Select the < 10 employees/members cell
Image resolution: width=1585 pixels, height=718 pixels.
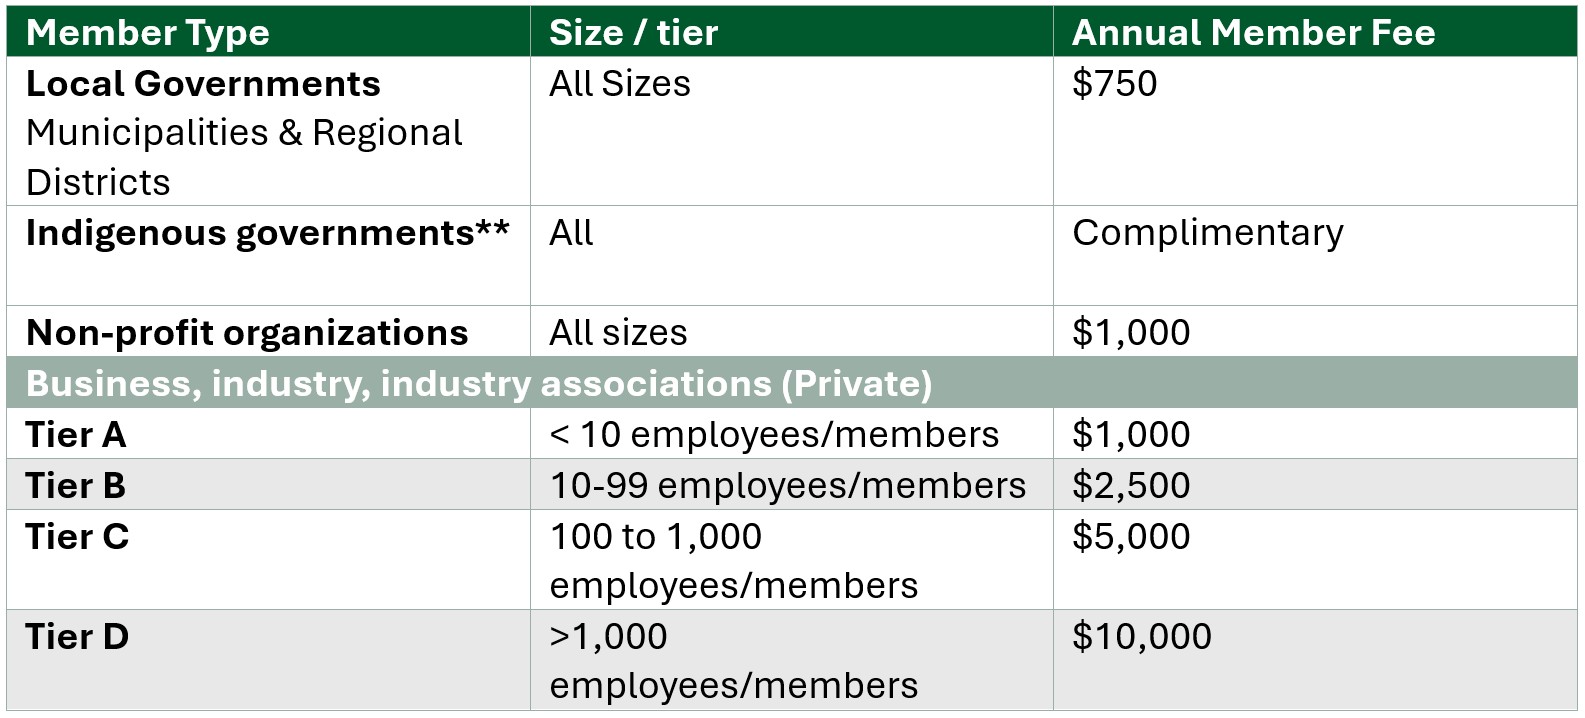point(791,434)
